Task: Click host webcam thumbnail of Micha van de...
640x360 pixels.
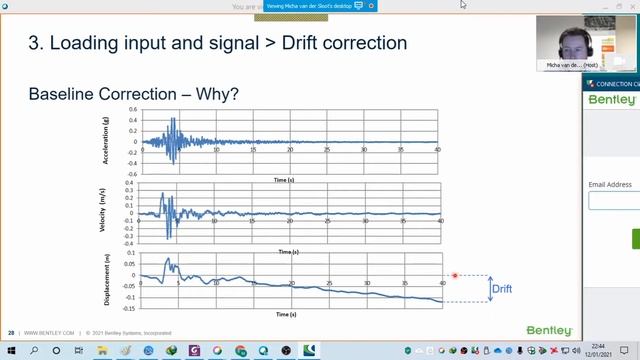Action: click(586, 43)
